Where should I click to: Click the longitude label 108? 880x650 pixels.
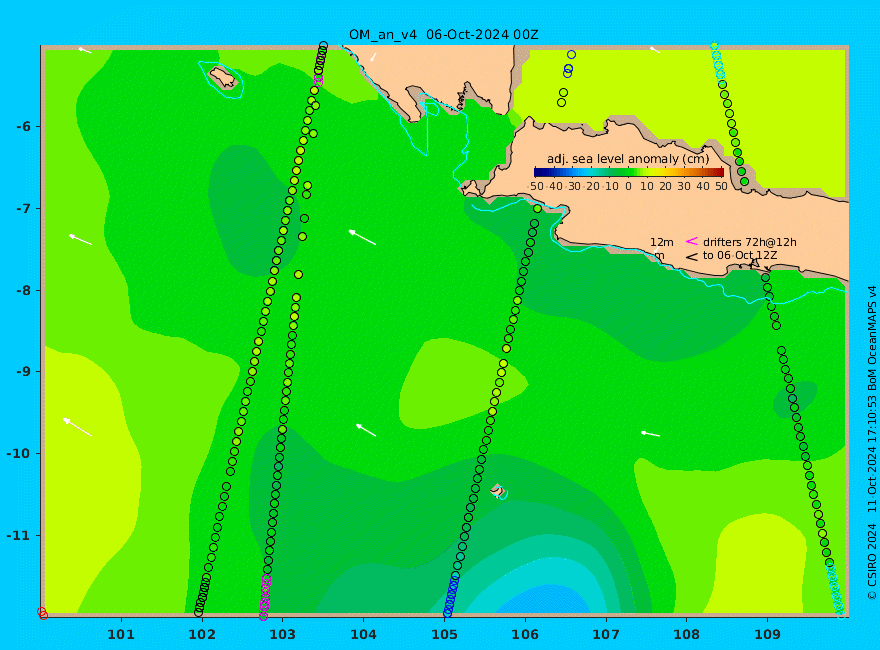tap(687, 635)
